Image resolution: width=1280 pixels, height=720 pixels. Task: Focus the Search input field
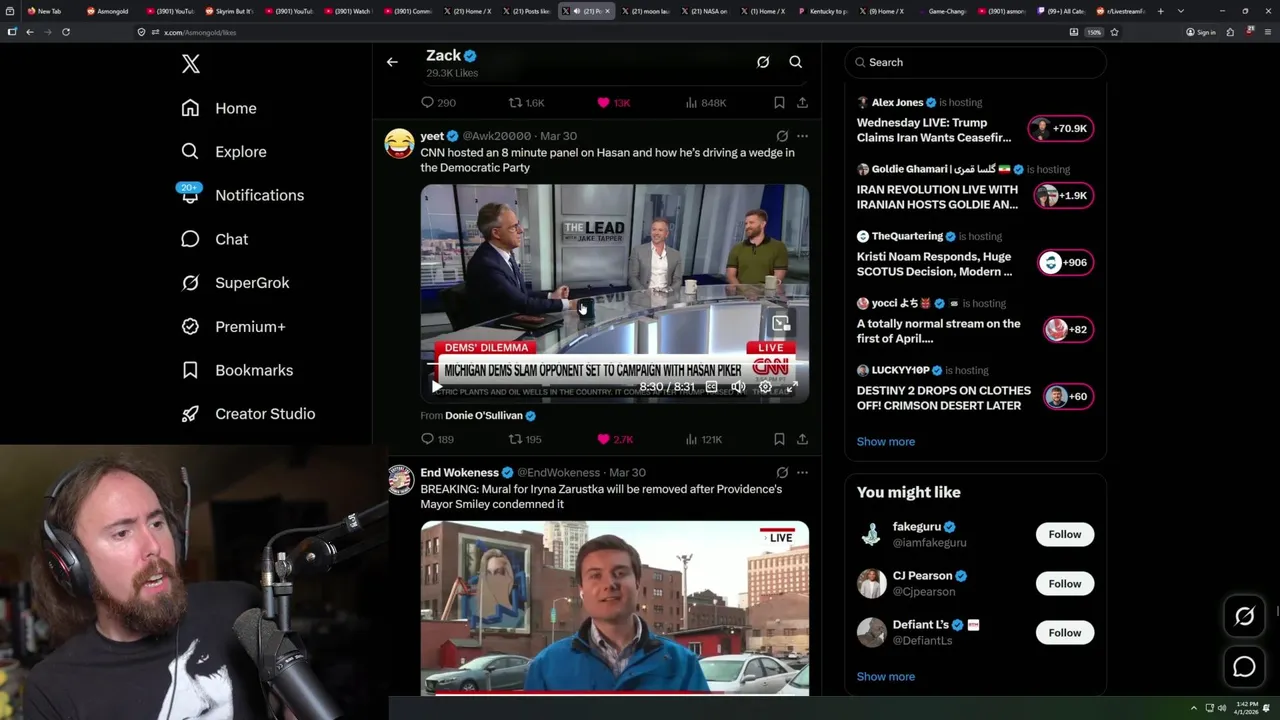tap(976, 62)
